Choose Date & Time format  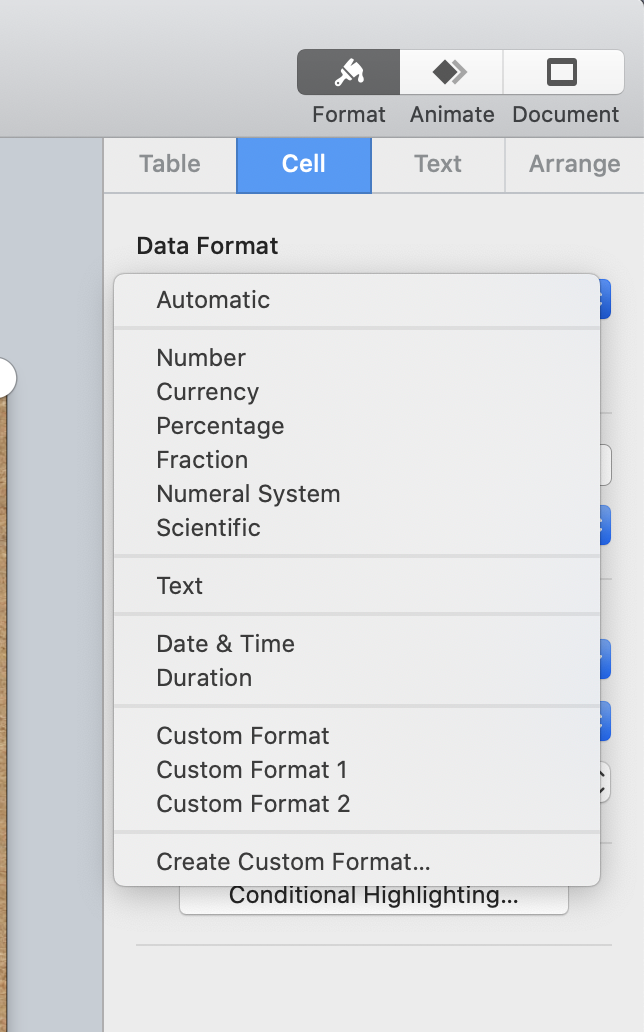[225, 644]
